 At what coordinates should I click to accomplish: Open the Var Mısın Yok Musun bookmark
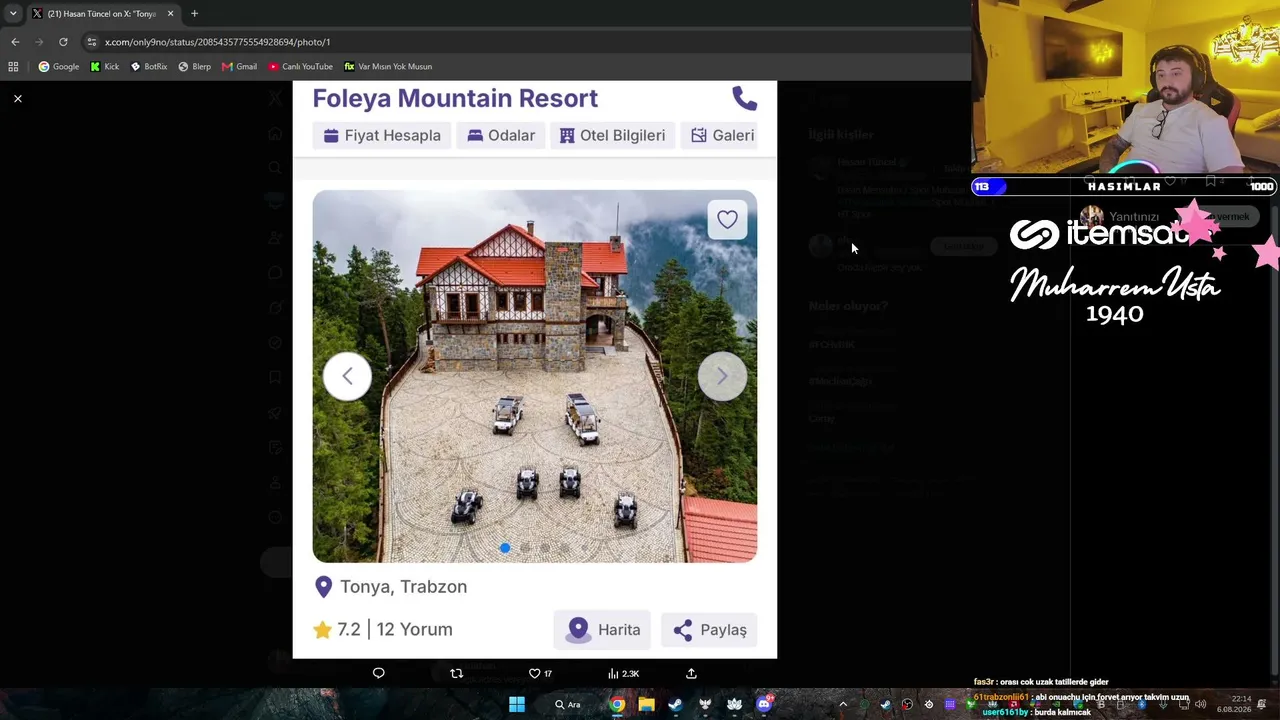[388, 67]
